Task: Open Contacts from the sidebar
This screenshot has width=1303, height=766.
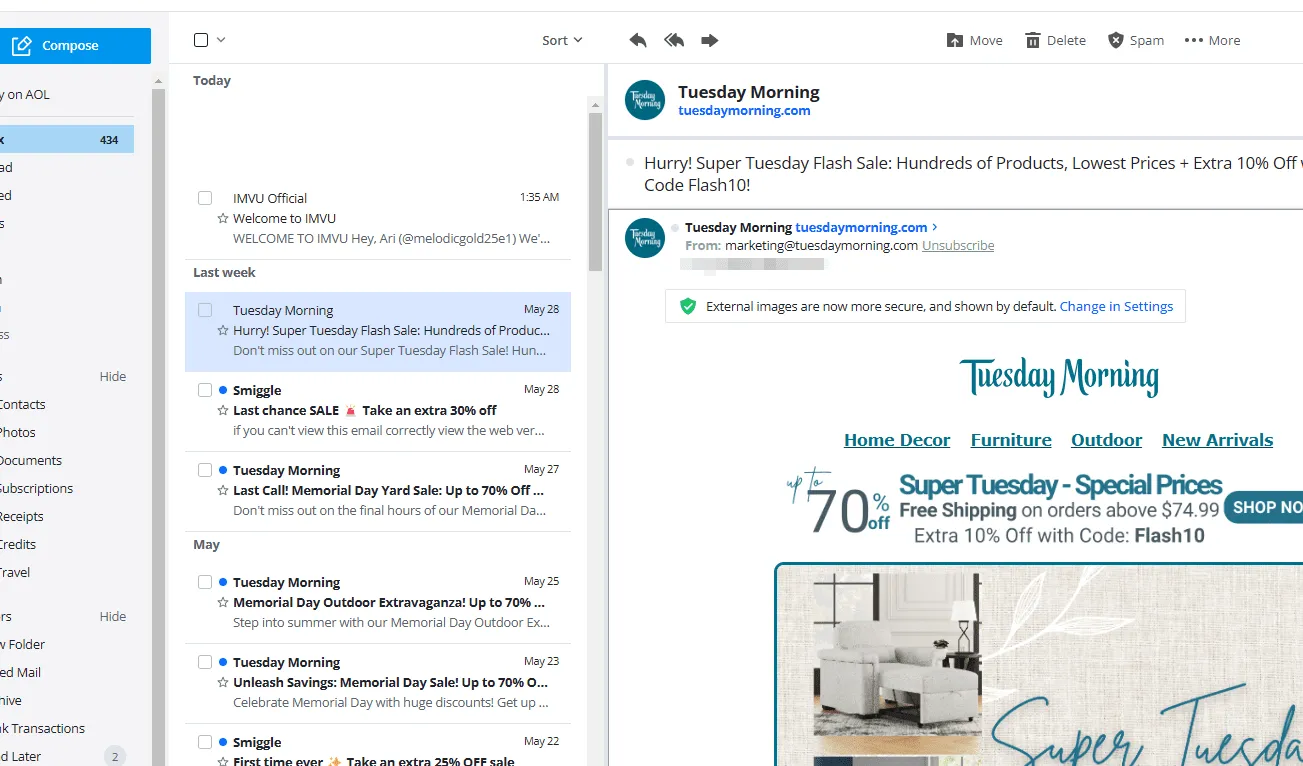Action: 24,404
